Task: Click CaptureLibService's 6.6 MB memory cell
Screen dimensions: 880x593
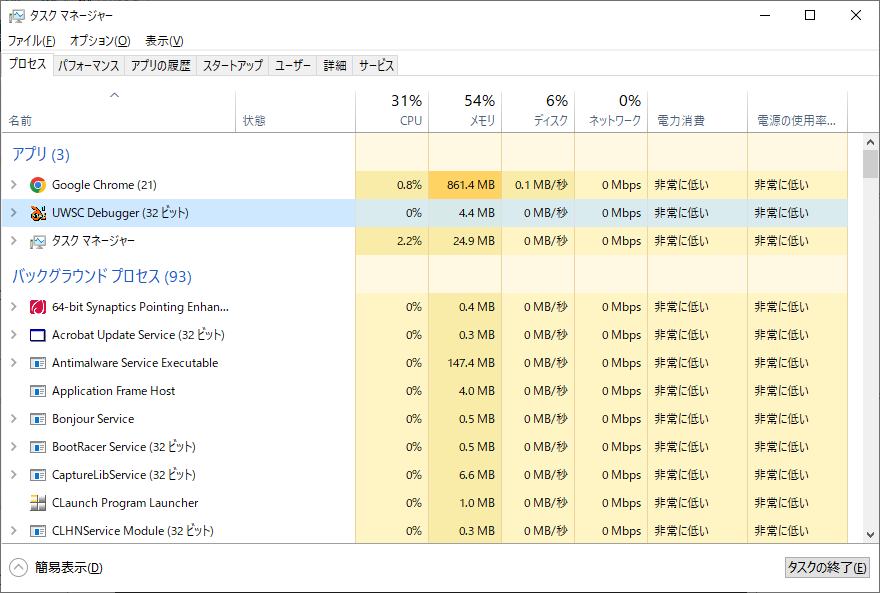Action: tap(465, 475)
